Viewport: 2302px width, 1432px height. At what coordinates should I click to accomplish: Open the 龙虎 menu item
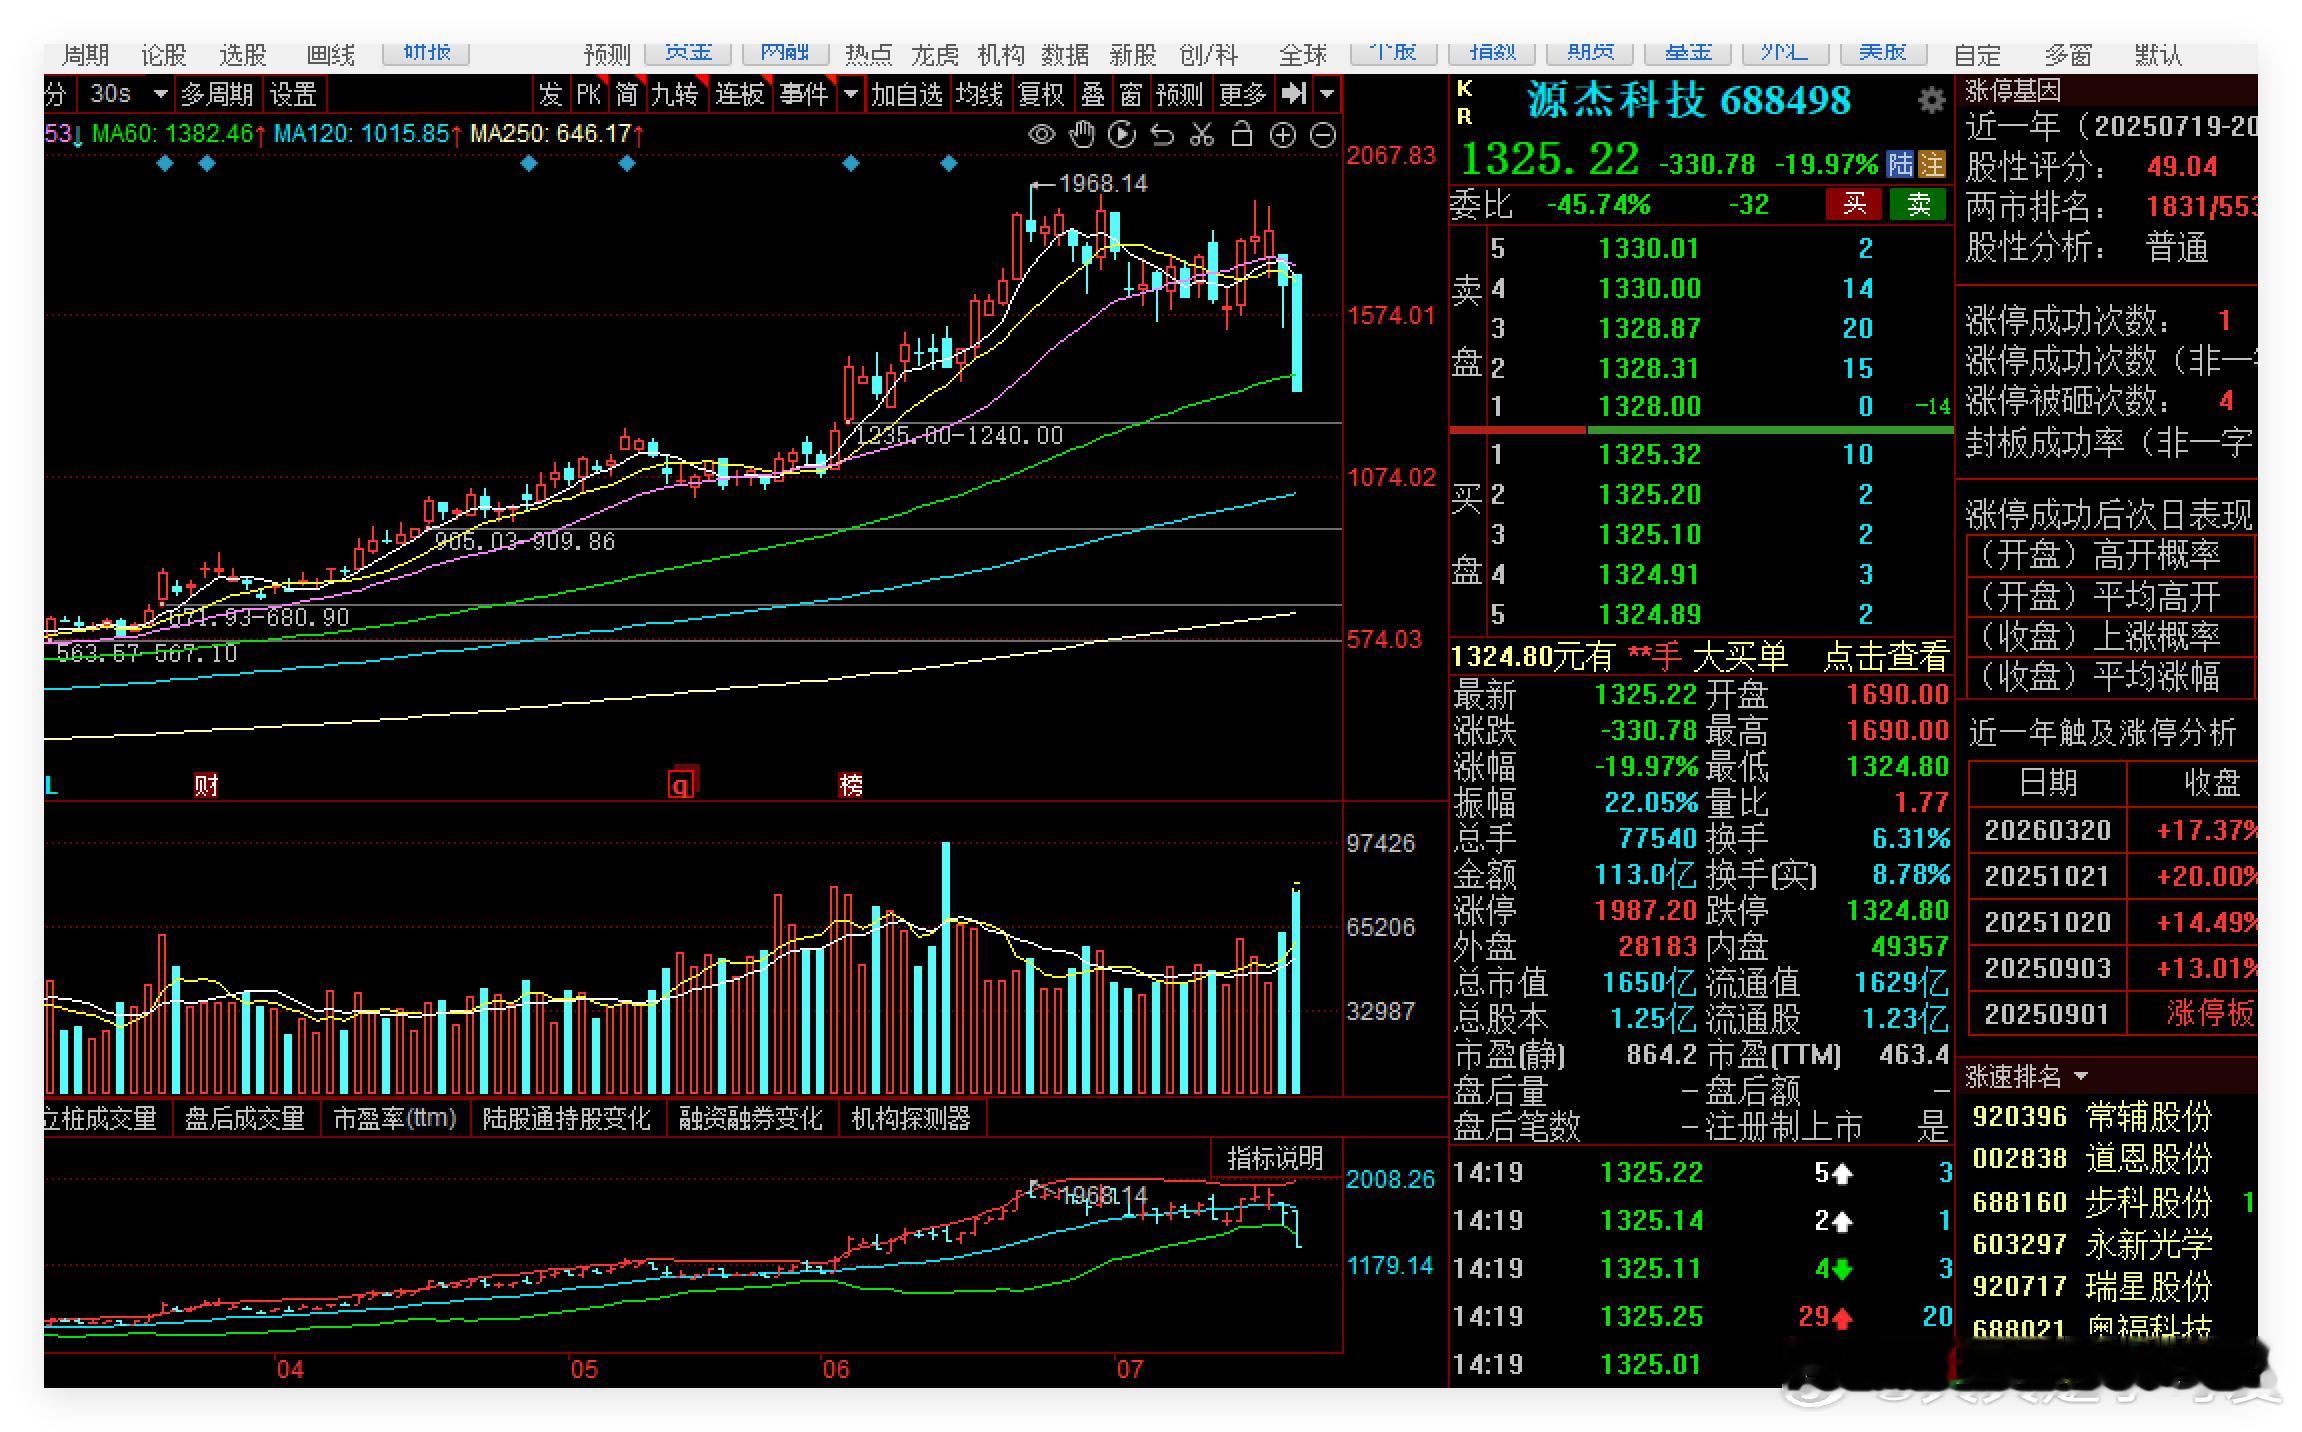pyautogui.click(x=935, y=55)
